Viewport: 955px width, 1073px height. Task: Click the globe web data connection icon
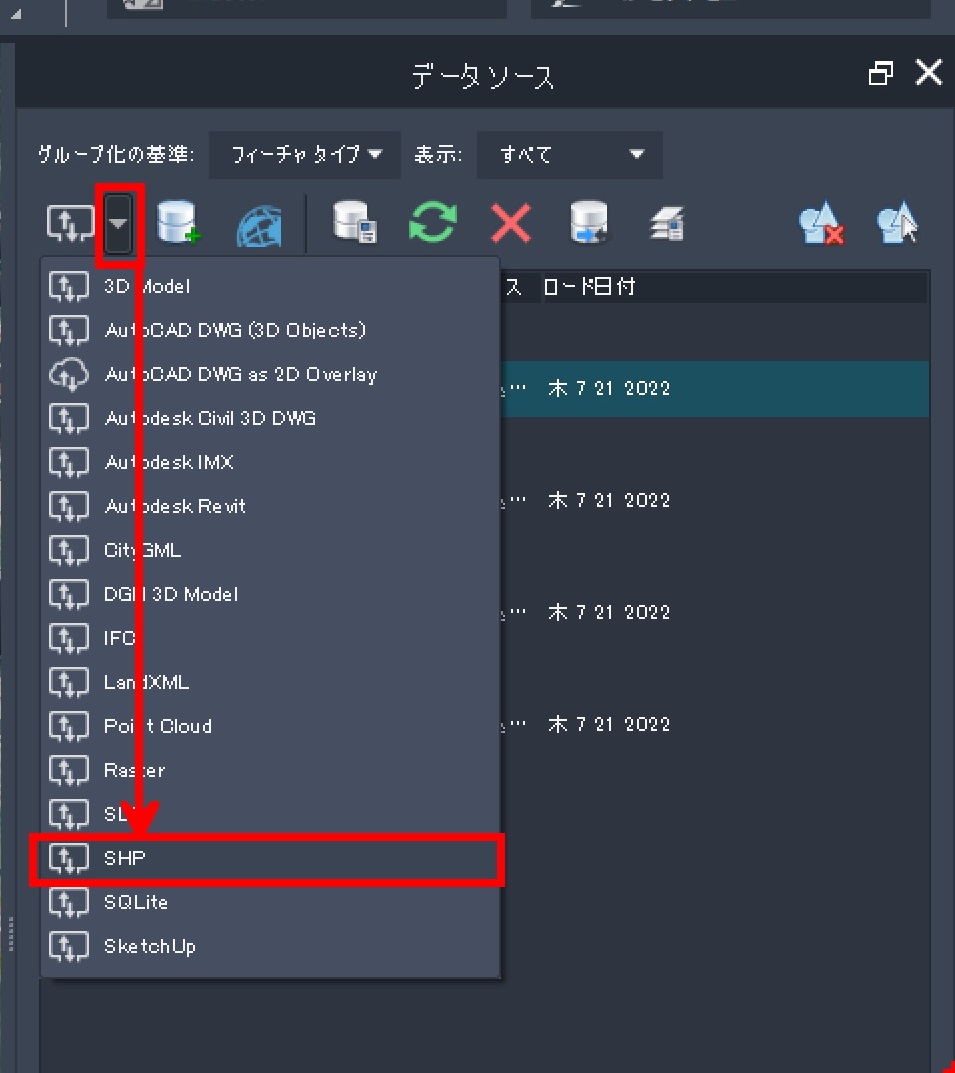(259, 225)
